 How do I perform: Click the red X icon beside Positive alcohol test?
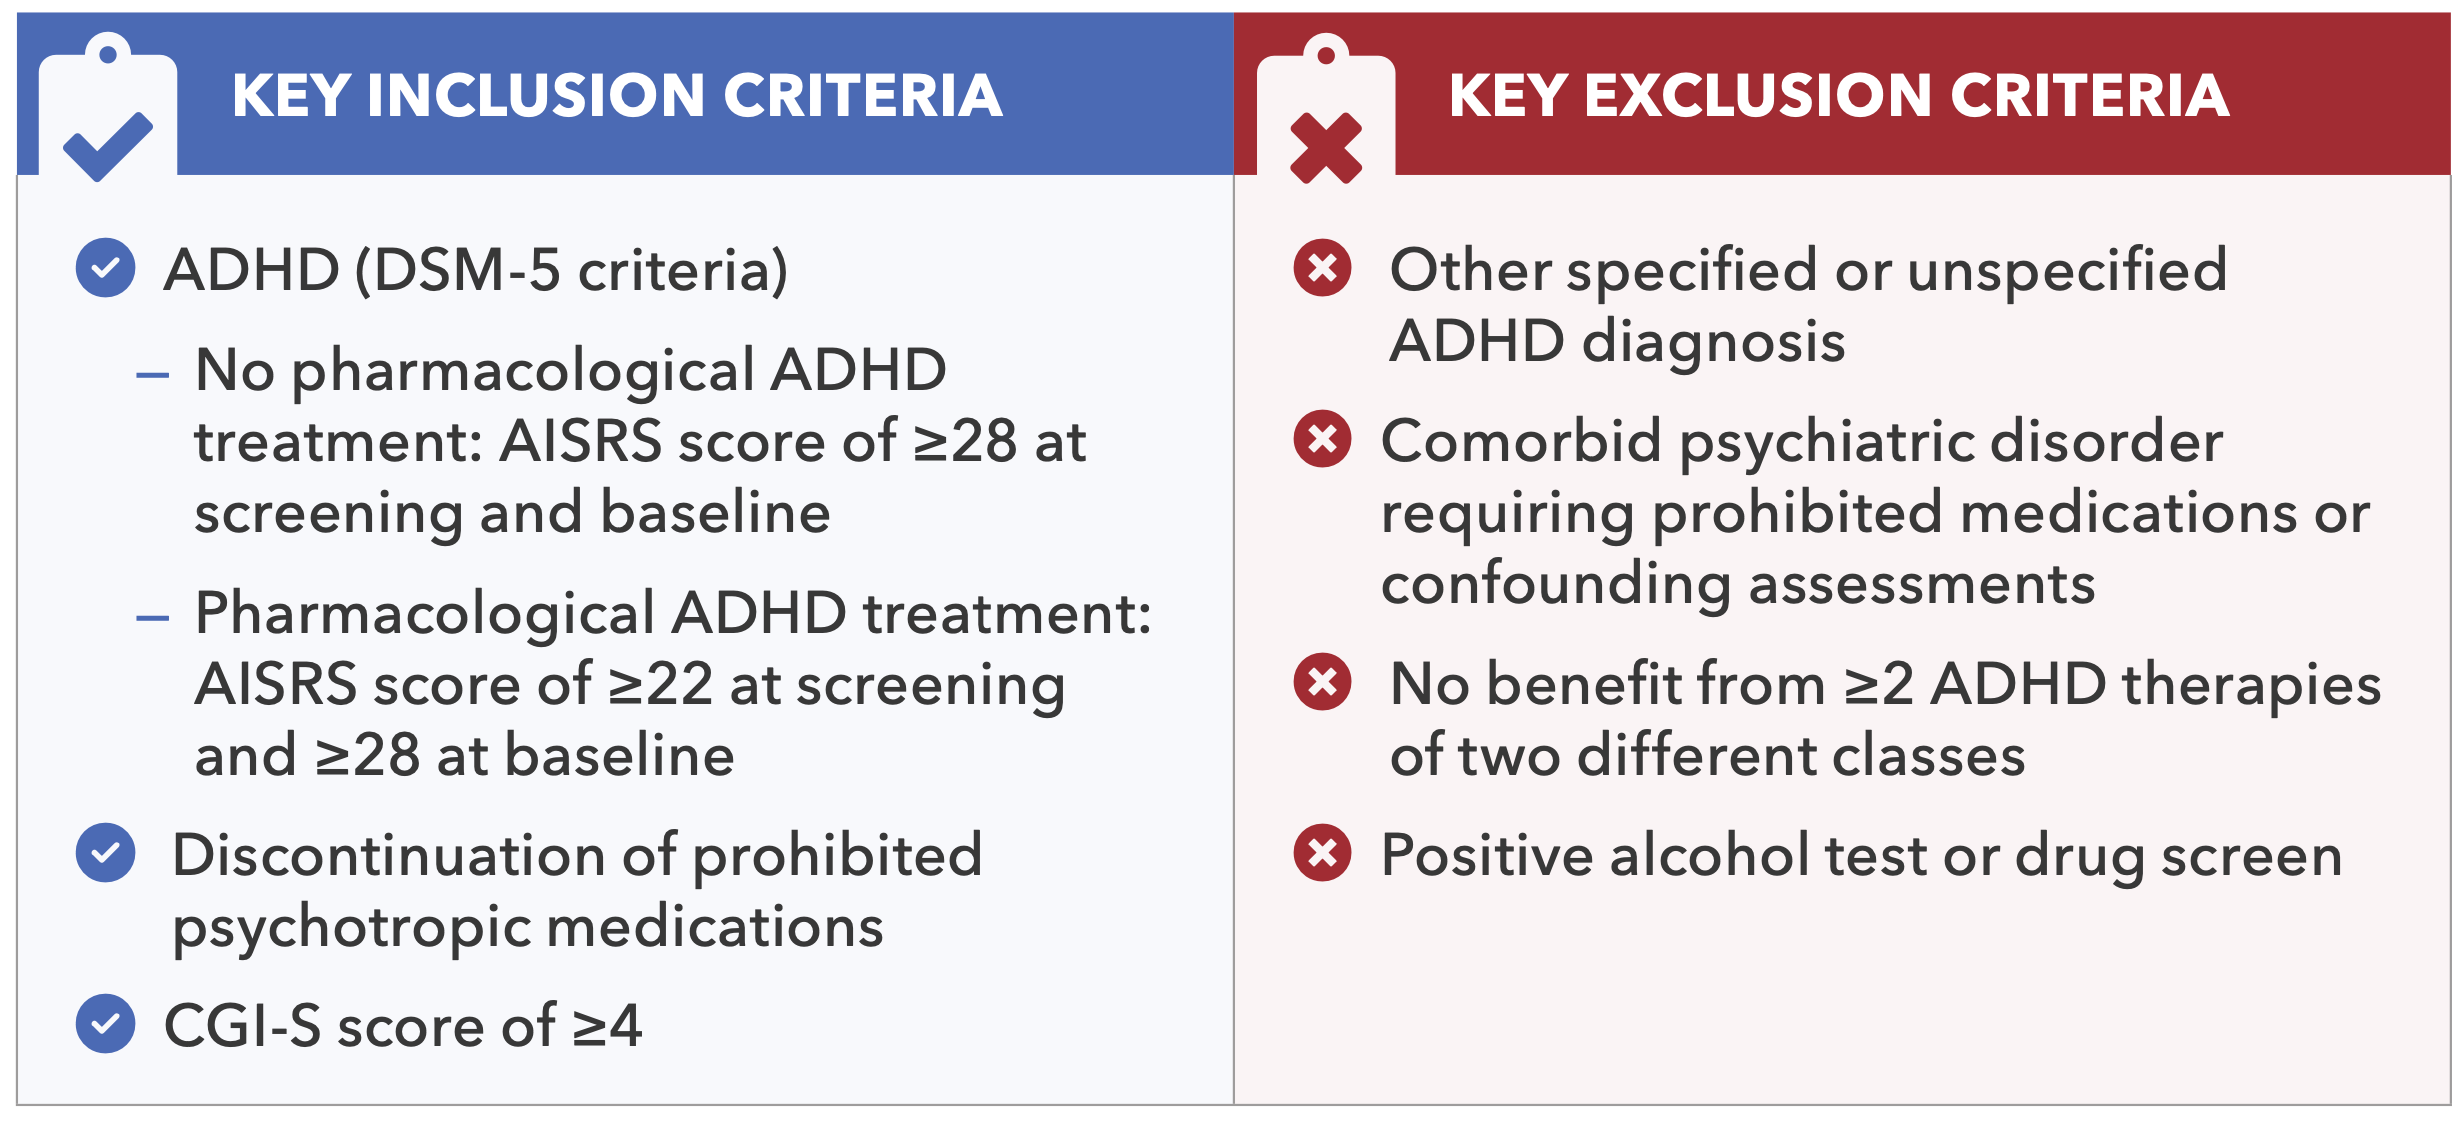pos(1322,853)
